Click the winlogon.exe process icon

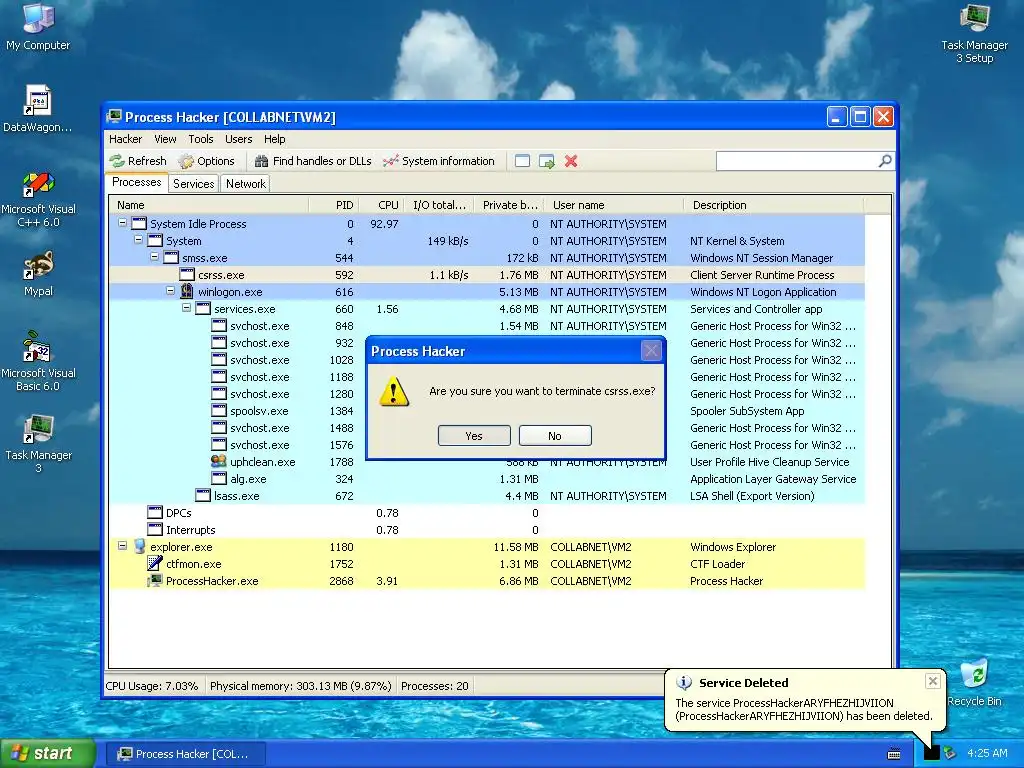point(187,291)
